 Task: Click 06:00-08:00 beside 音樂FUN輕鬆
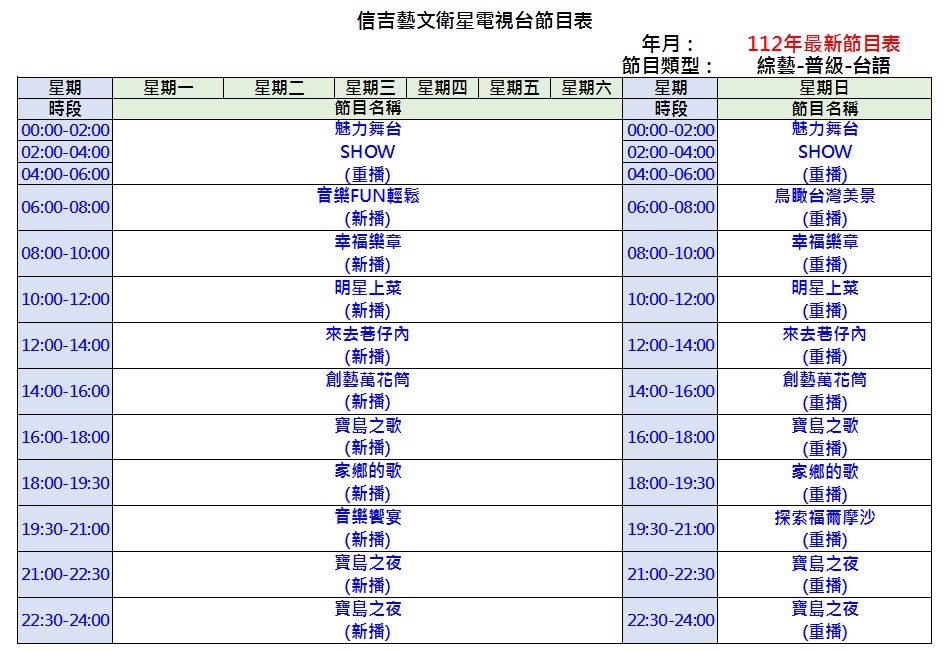(x=65, y=207)
